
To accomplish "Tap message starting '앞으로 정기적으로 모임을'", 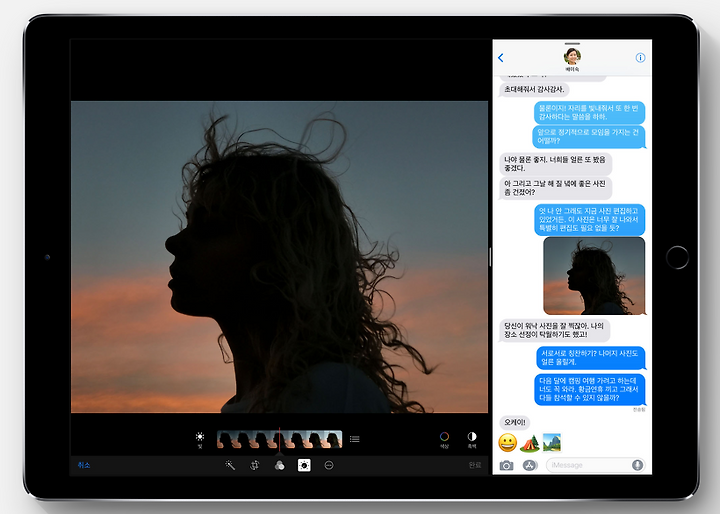I will tap(589, 136).
